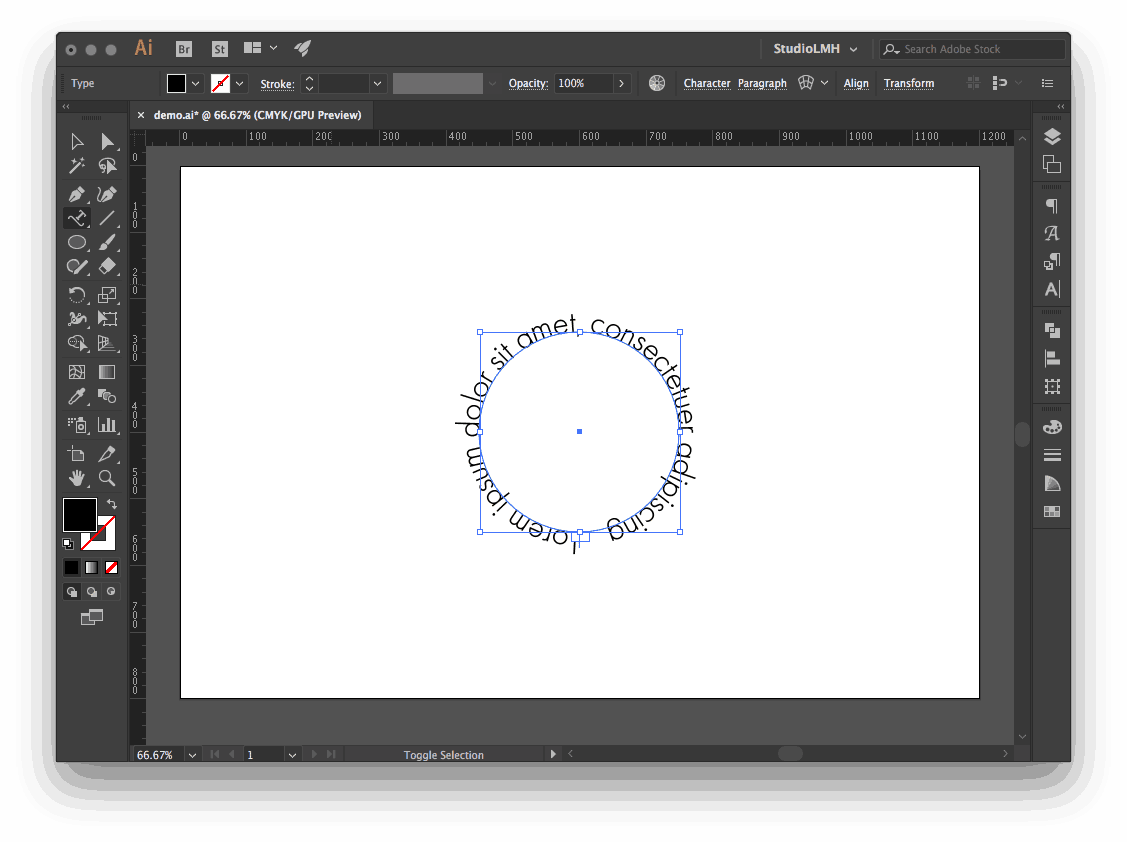Set fill to None mode
This screenshot has width=1127, height=842.
[111, 567]
